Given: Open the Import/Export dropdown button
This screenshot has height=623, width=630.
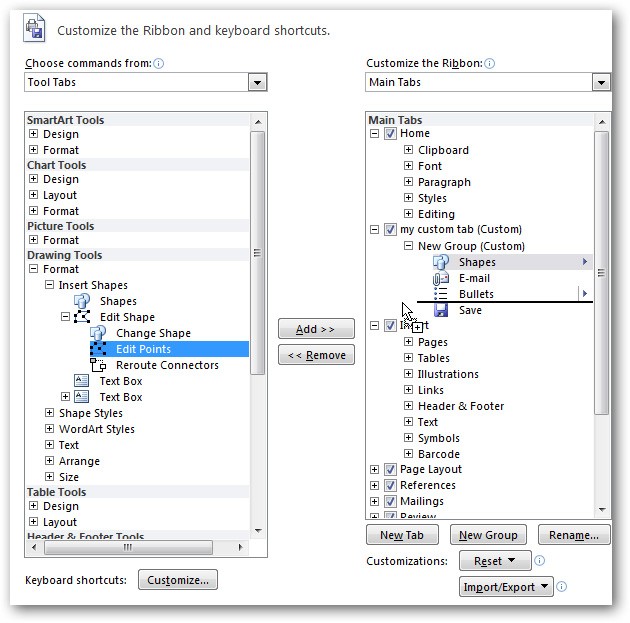Looking at the screenshot, I should [x=506, y=587].
